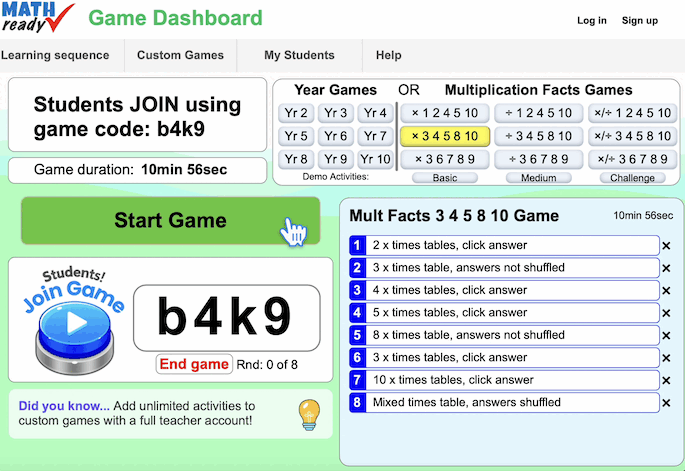Delete activity 8 via its X icon
Screen dimensions: 685x471
coord(666,403)
